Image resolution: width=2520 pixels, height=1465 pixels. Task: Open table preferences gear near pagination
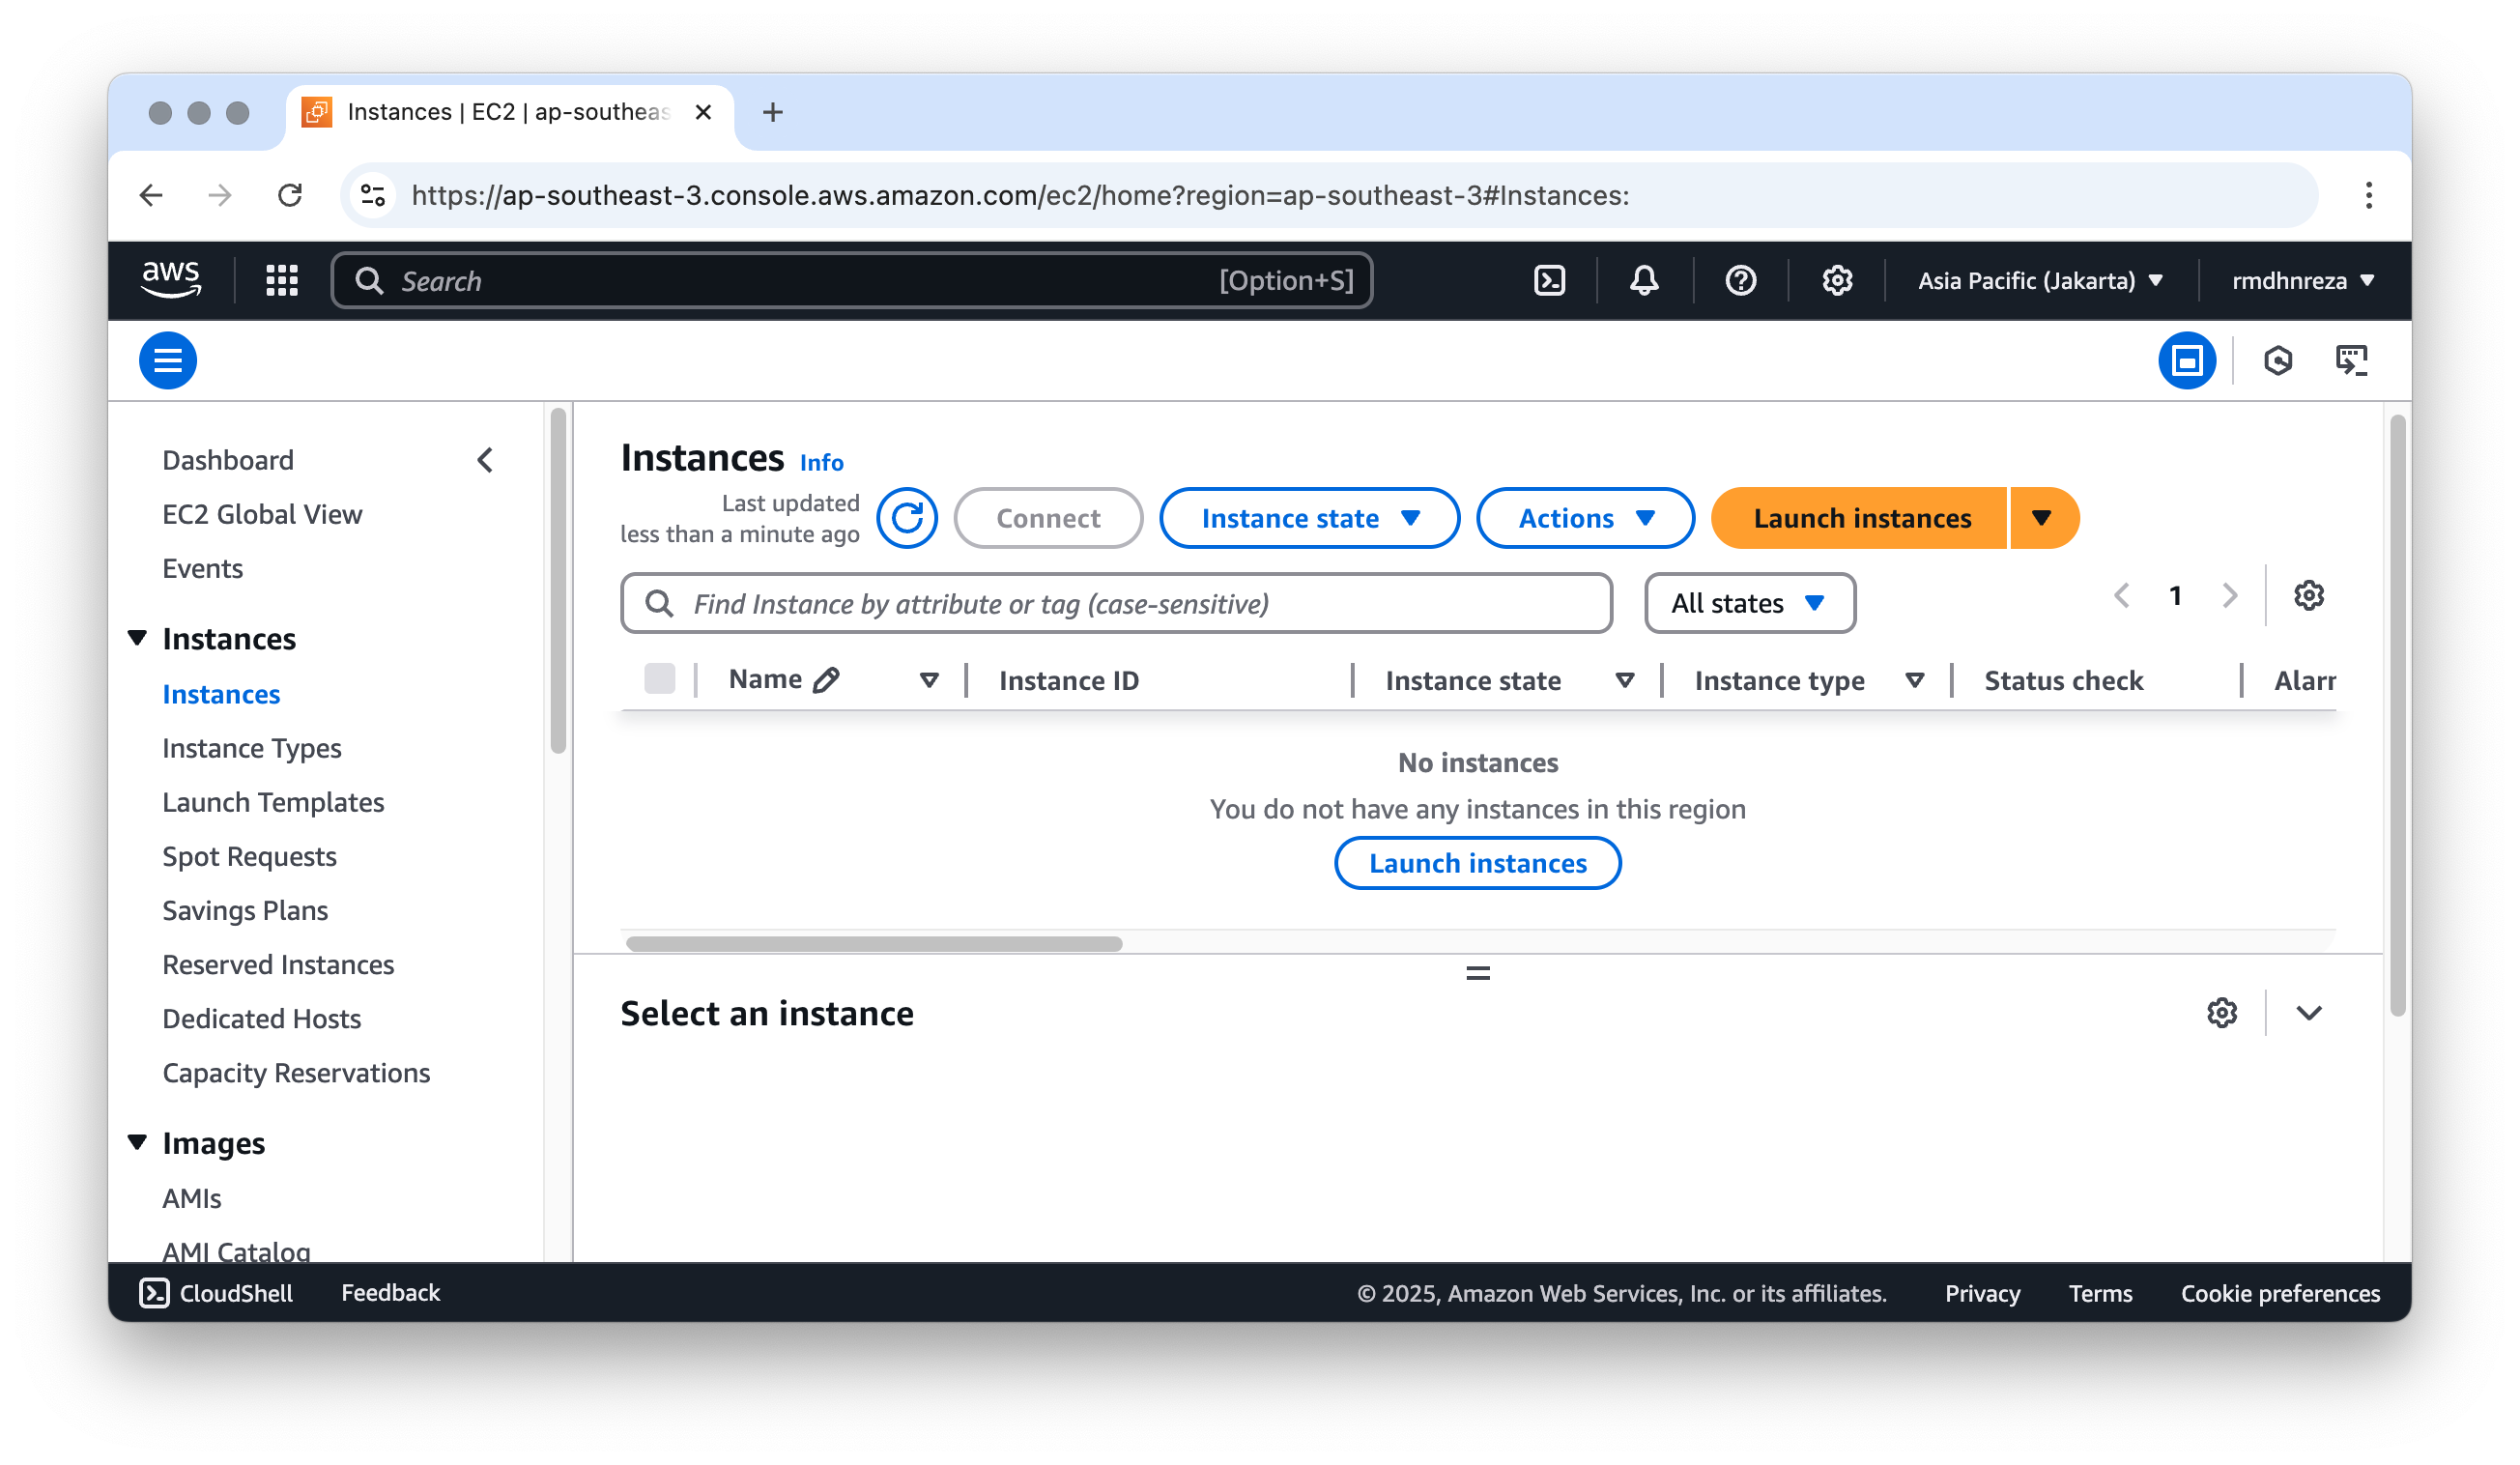2308,596
